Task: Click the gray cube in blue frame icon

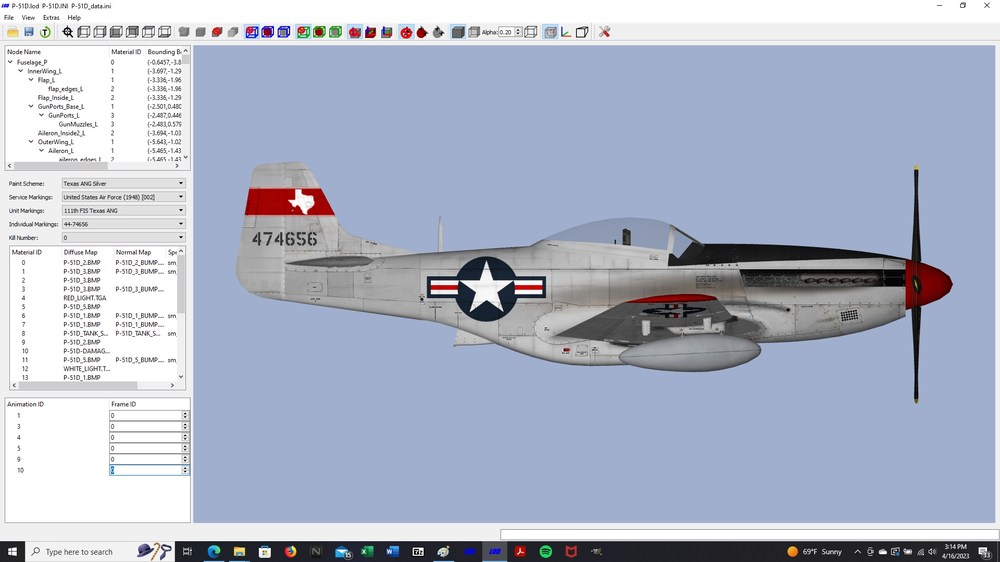Action: pyautogui.click(x=284, y=32)
